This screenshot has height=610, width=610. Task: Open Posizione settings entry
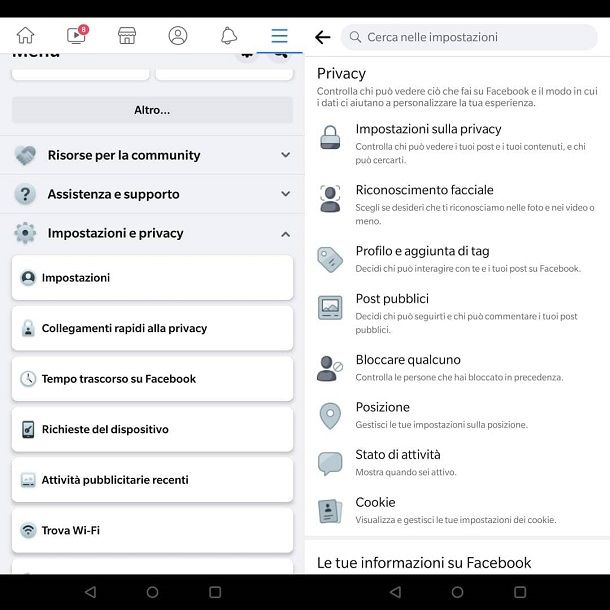(458, 415)
